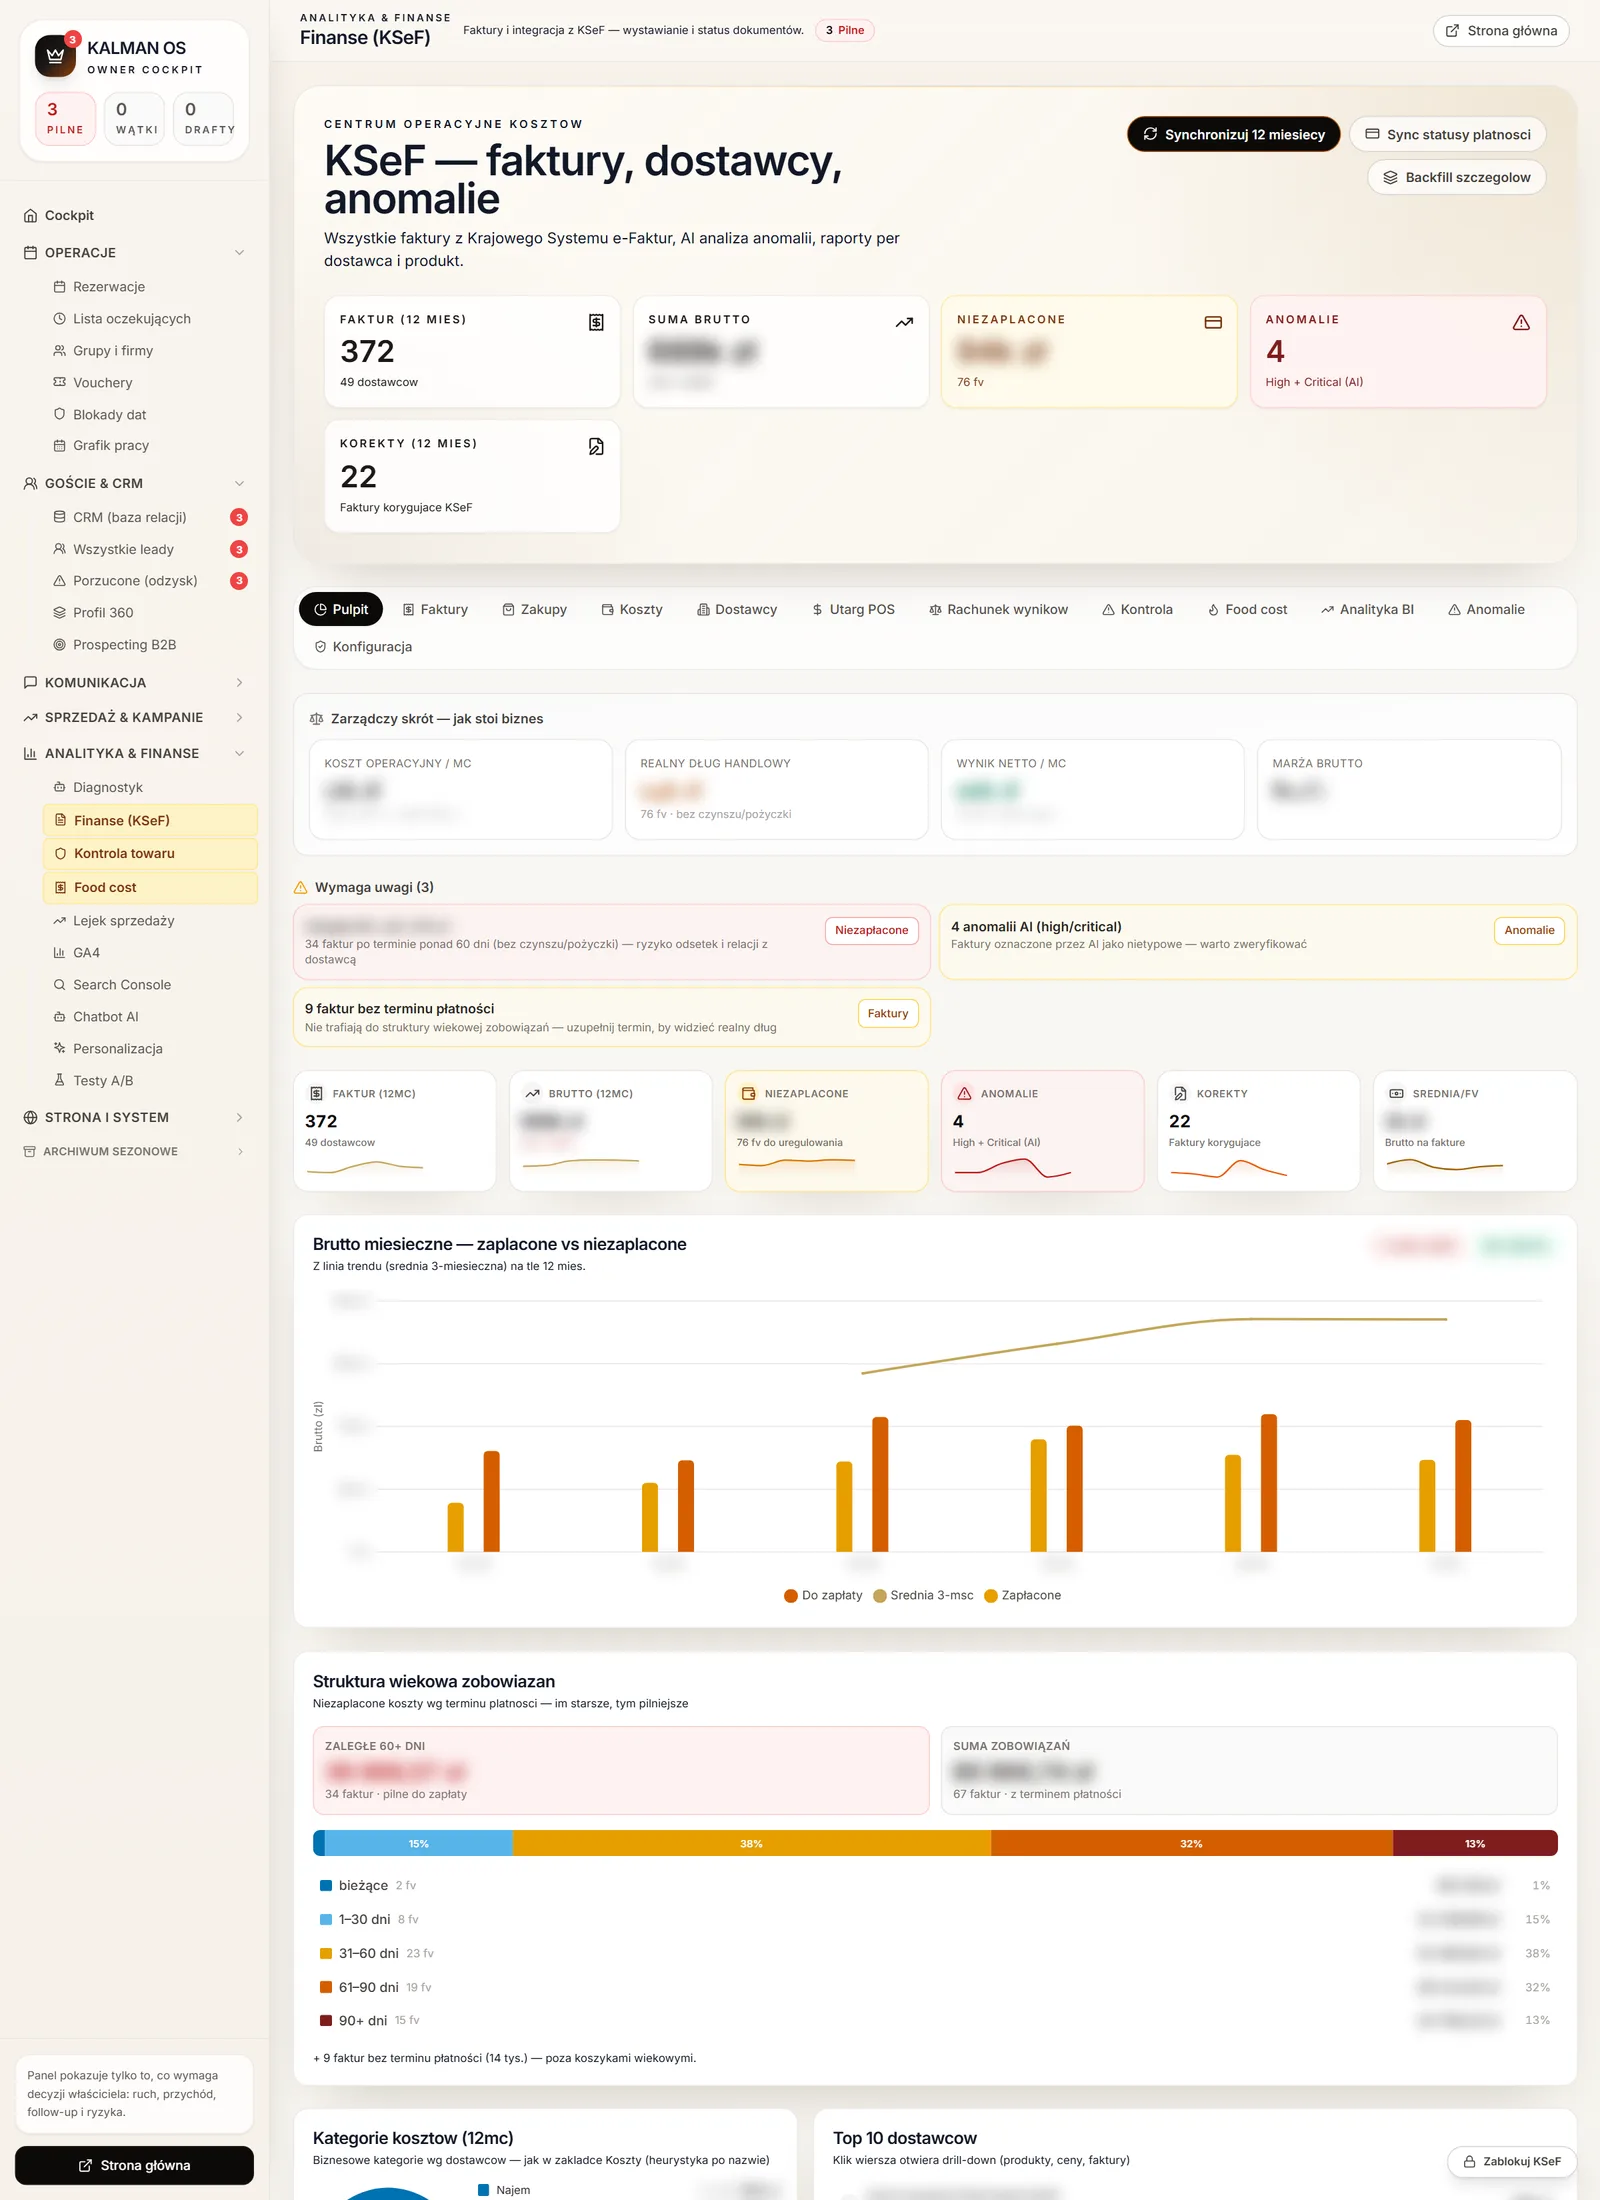This screenshot has width=1600, height=2200.
Task: Click the bottom sidebar Strona główna button
Action: (134, 2166)
